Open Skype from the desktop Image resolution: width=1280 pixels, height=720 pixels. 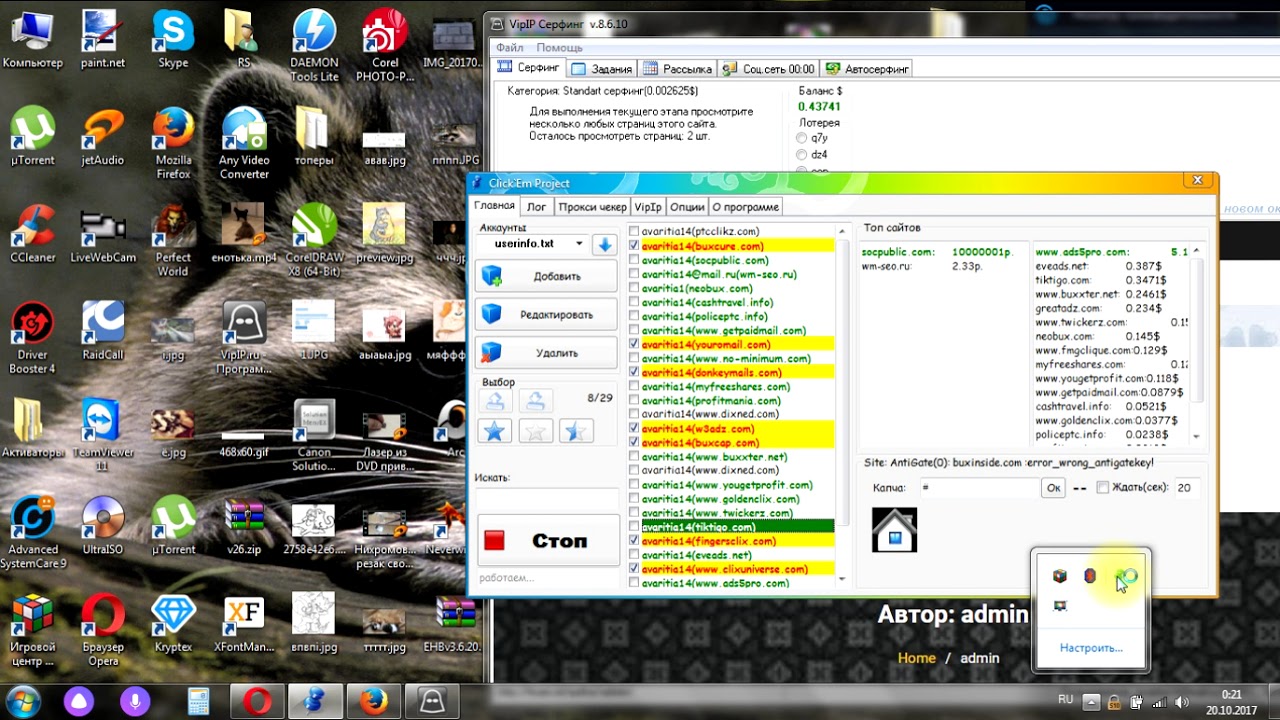tap(173, 39)
